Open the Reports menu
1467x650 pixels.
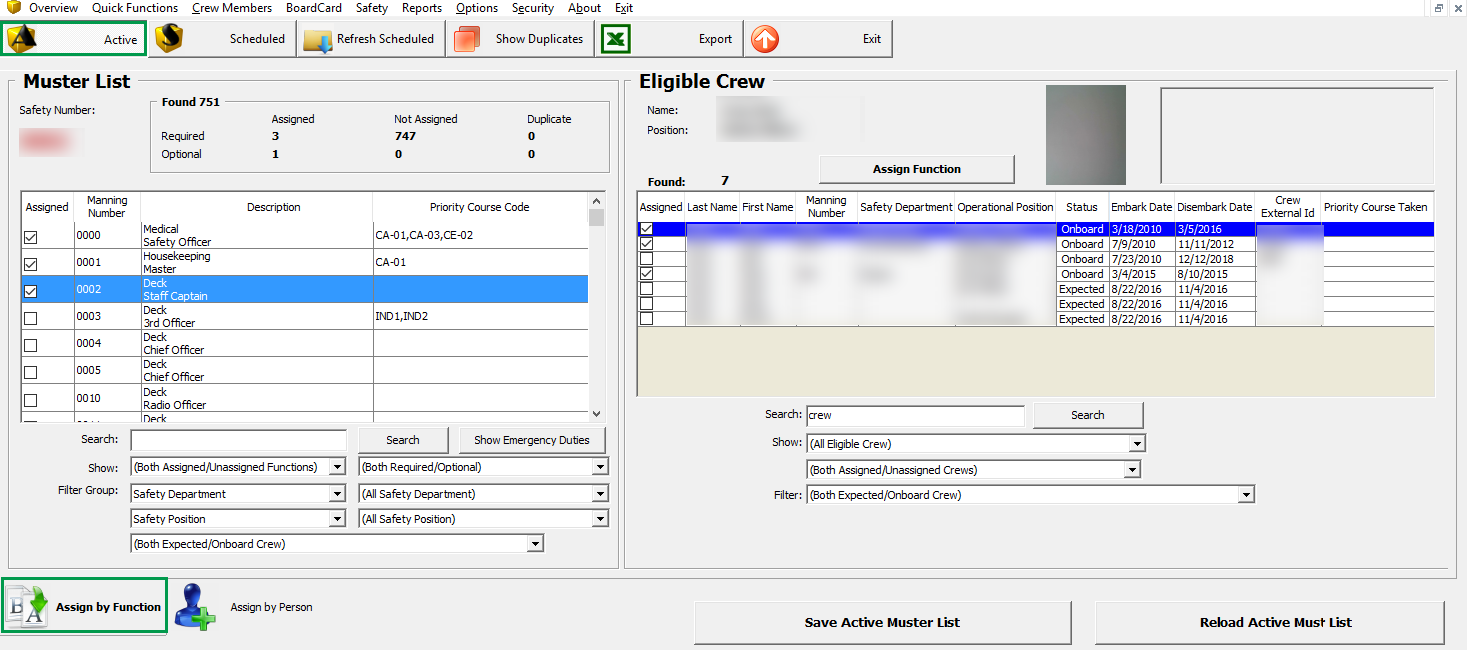click(421, 8)
